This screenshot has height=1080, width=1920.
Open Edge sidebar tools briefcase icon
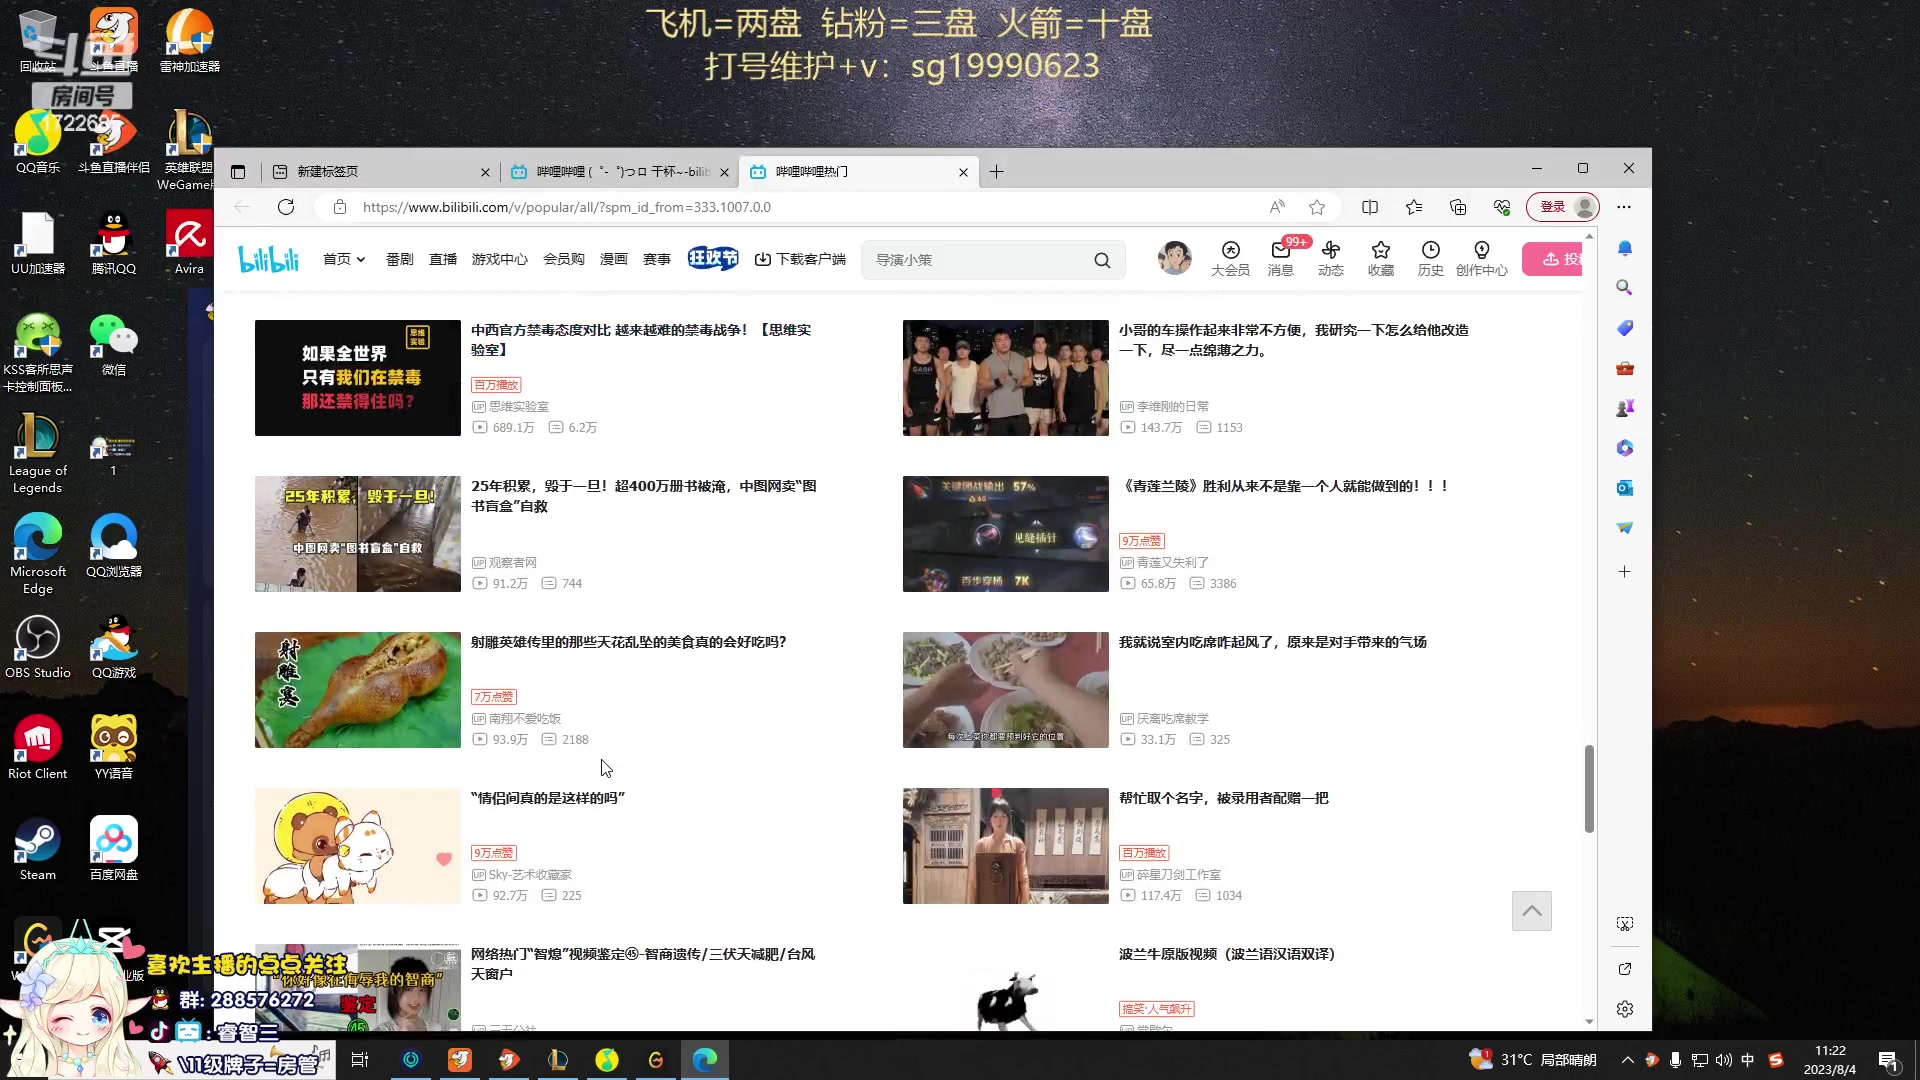coord(1625,368)
